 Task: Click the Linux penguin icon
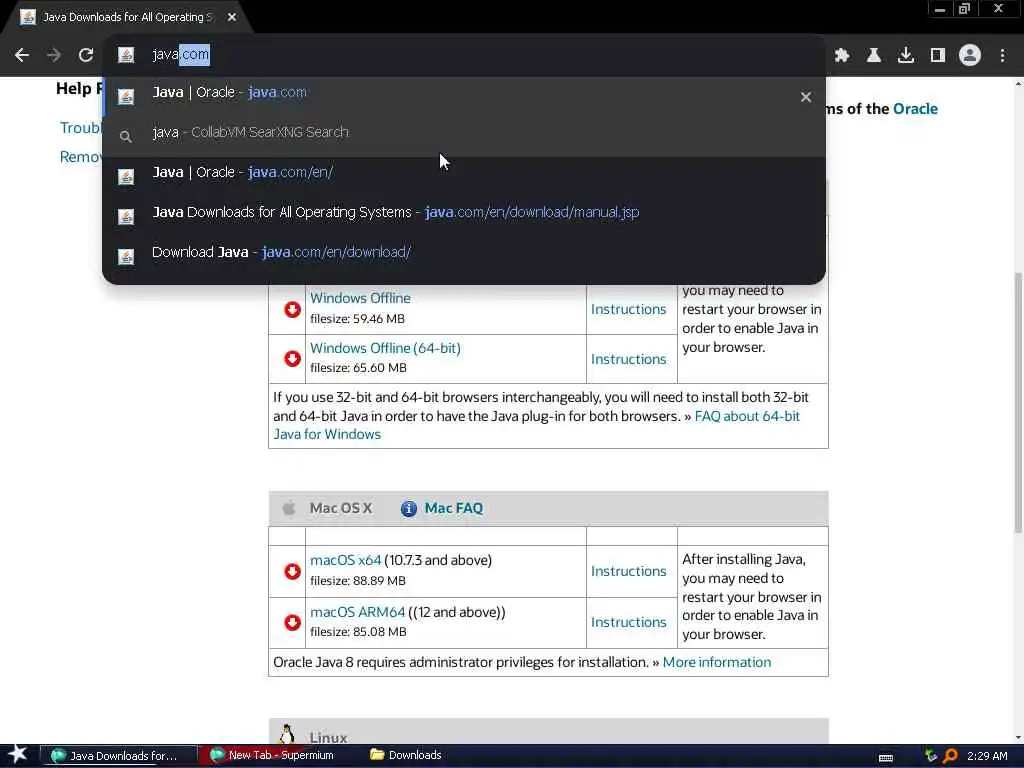[286, 735]
